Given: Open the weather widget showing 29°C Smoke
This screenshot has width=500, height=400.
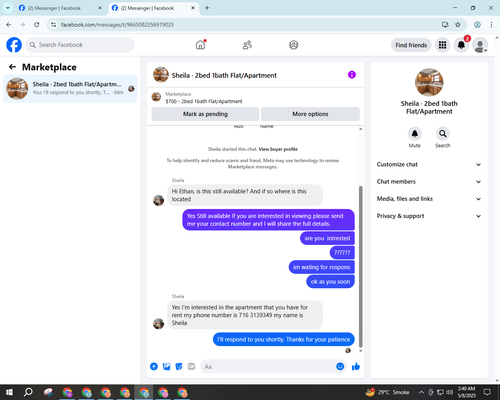Looking at the screenshot, I should coord(388,392).
